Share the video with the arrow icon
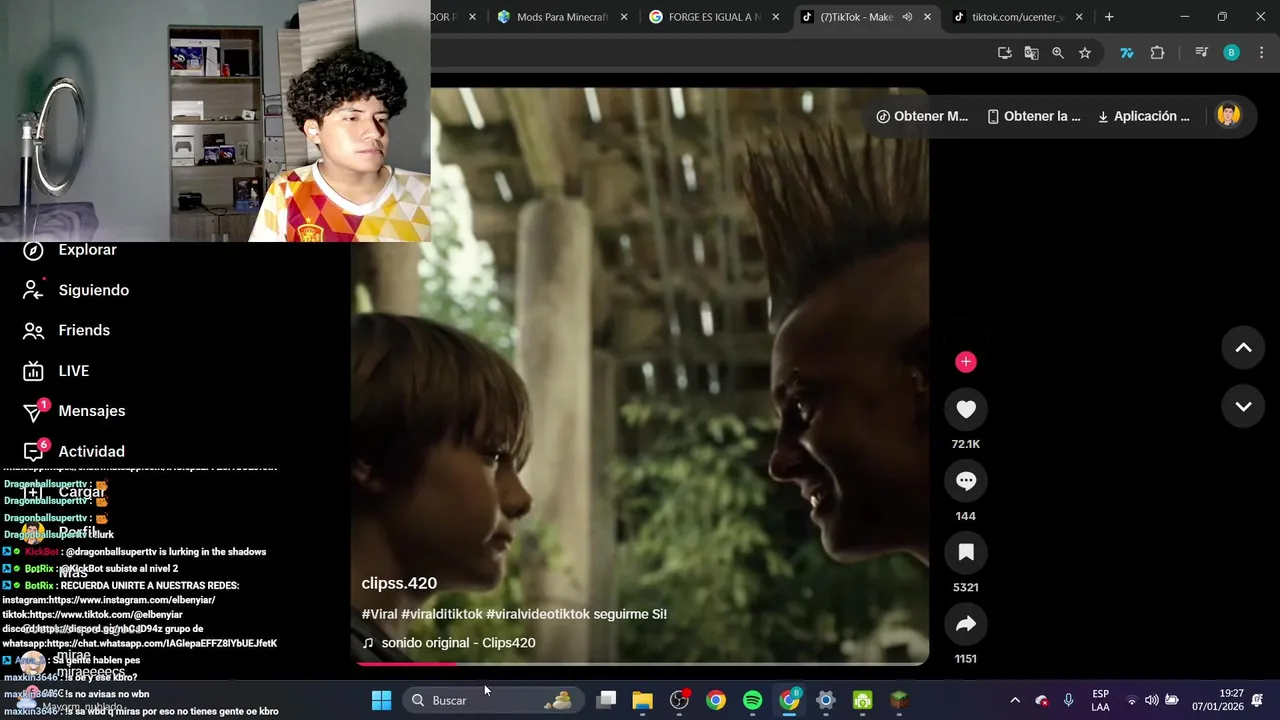This screenshot has width=1280, height=720. (x=966, y=624)
